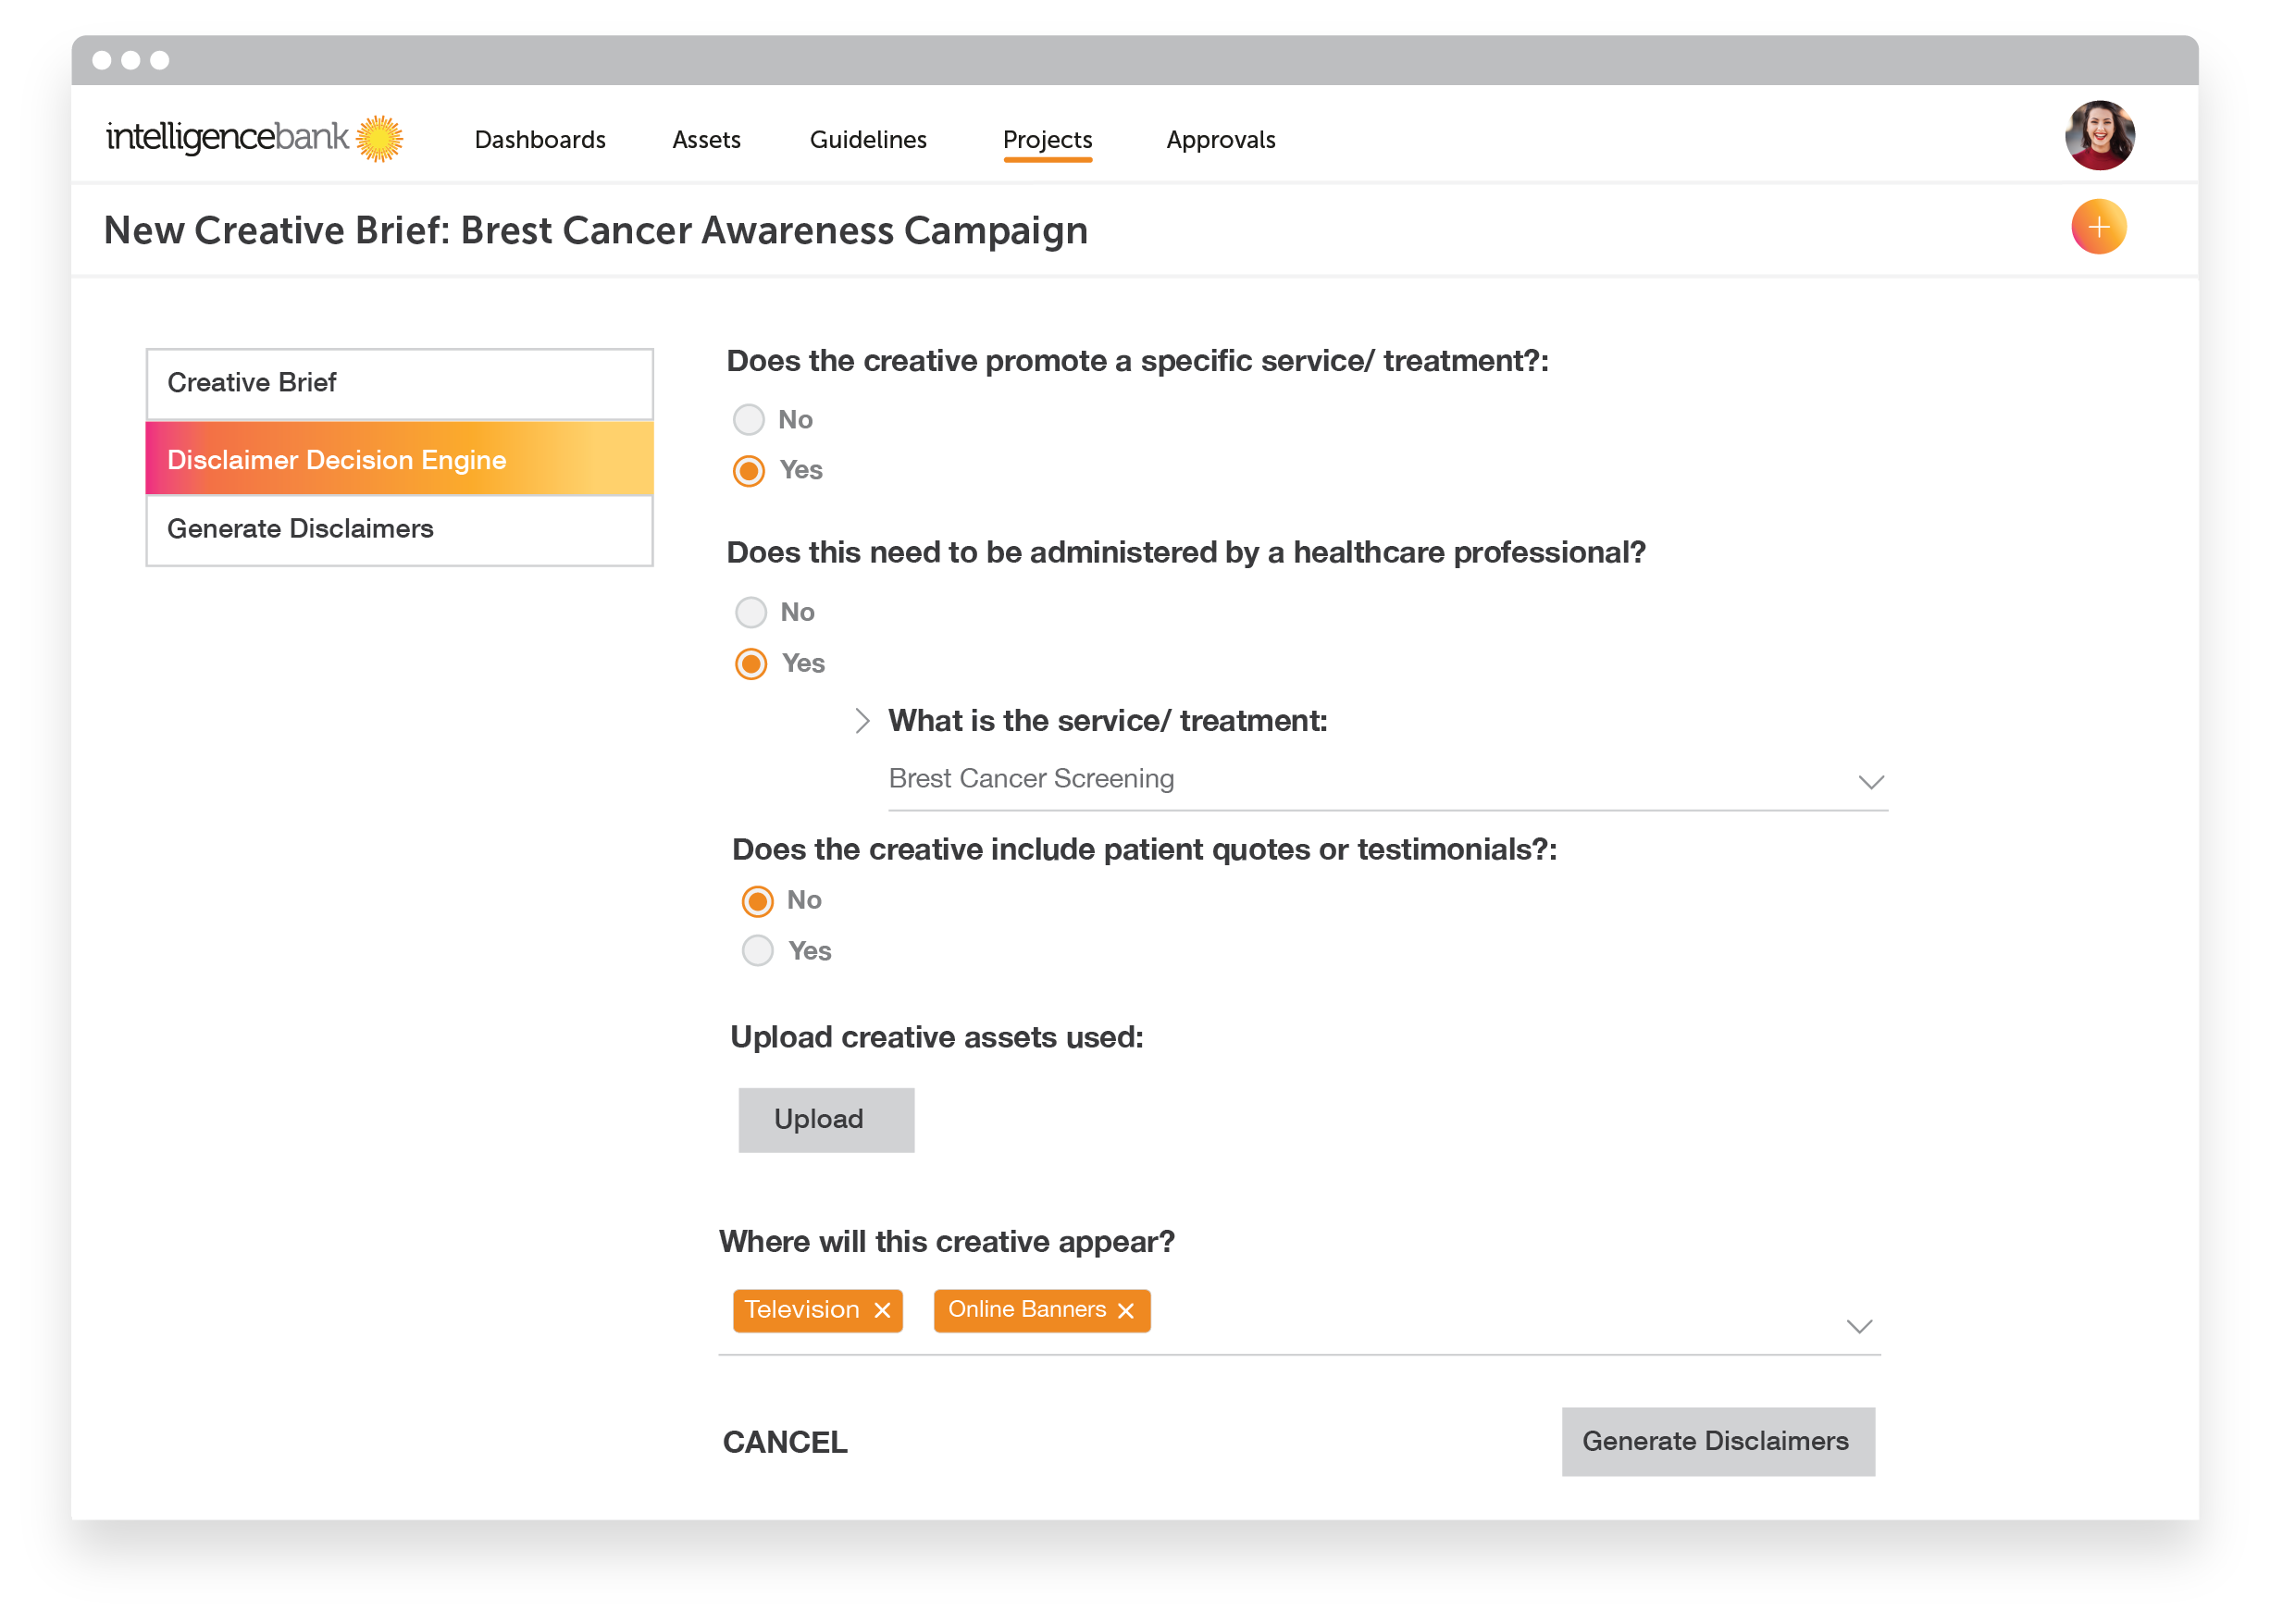Select No for promoting specific service

tap(748, 419)
